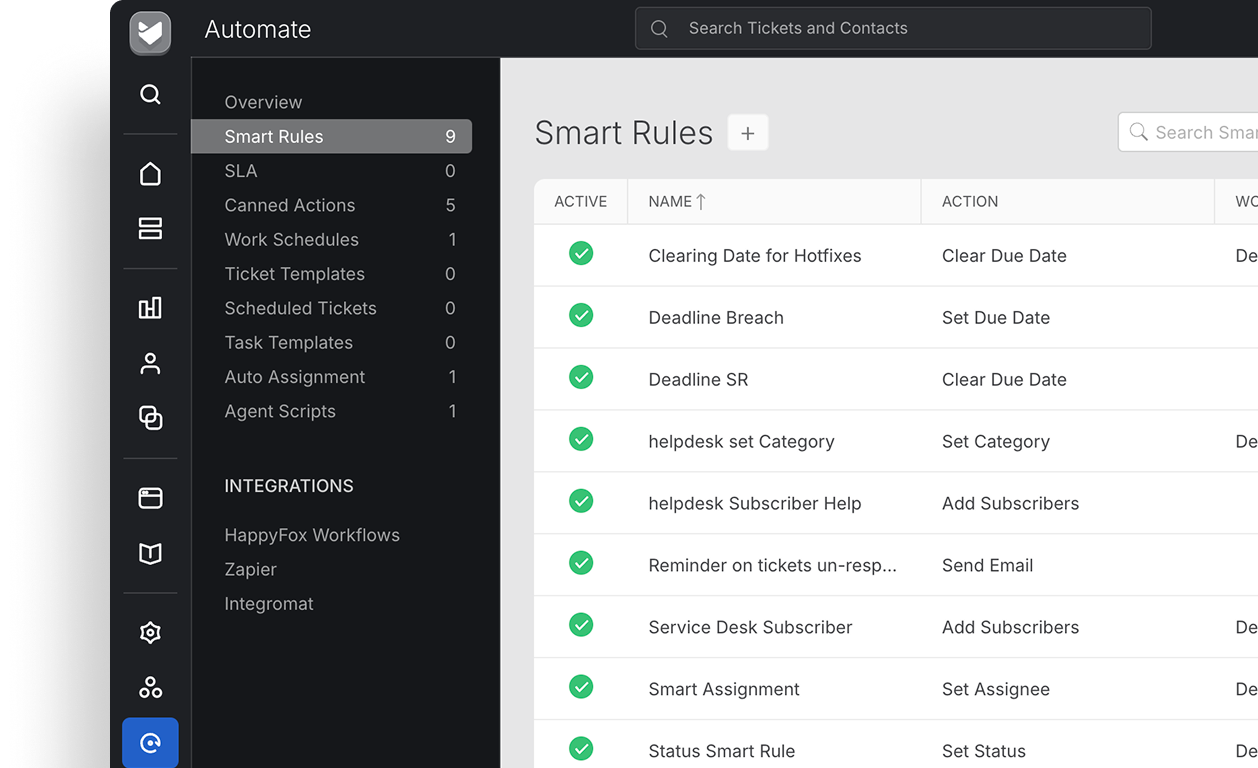Screen dimensions: 1258x768
Task: Click the Search Tickets and Contacts field
Action: (x=893, y=28)
